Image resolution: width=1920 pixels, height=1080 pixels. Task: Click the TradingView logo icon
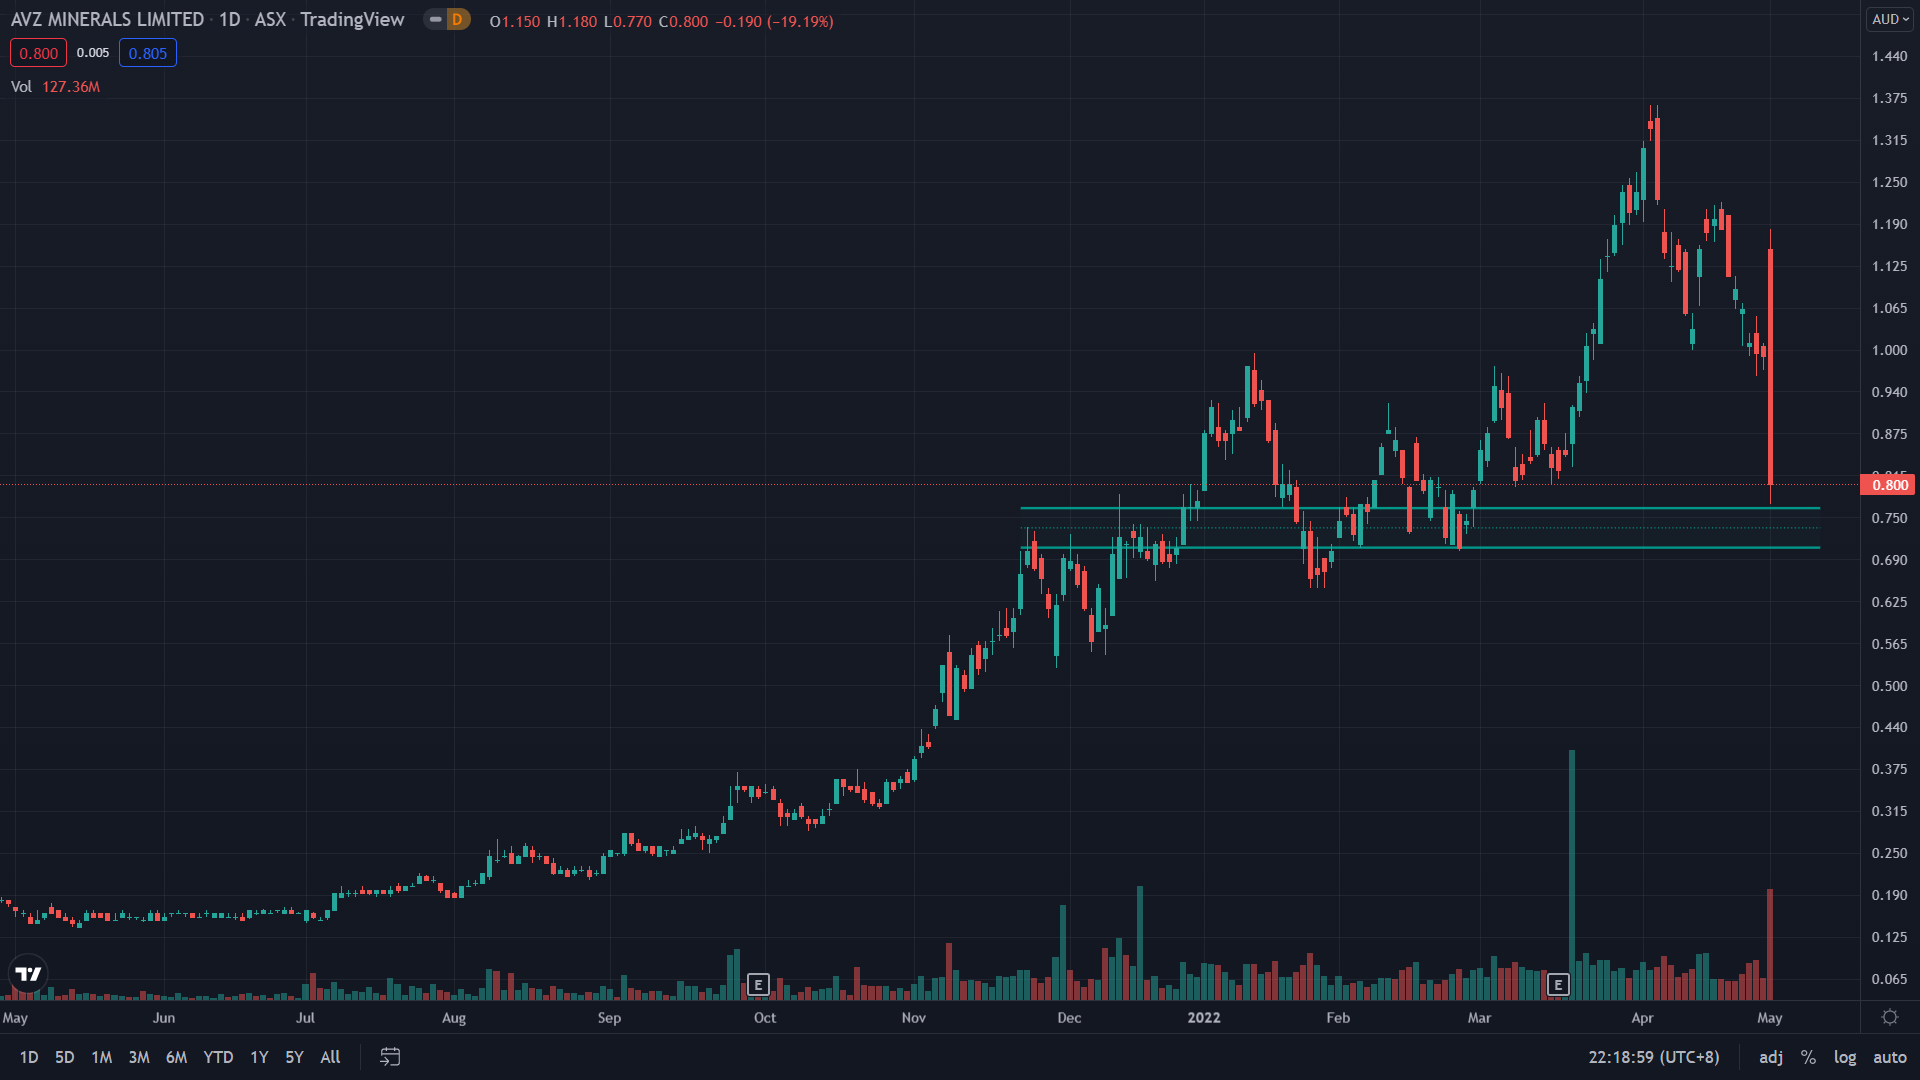point(28,973)
